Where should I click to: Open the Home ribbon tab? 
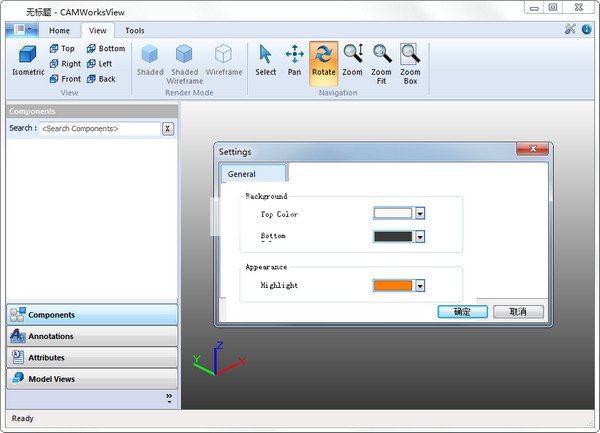60,31
